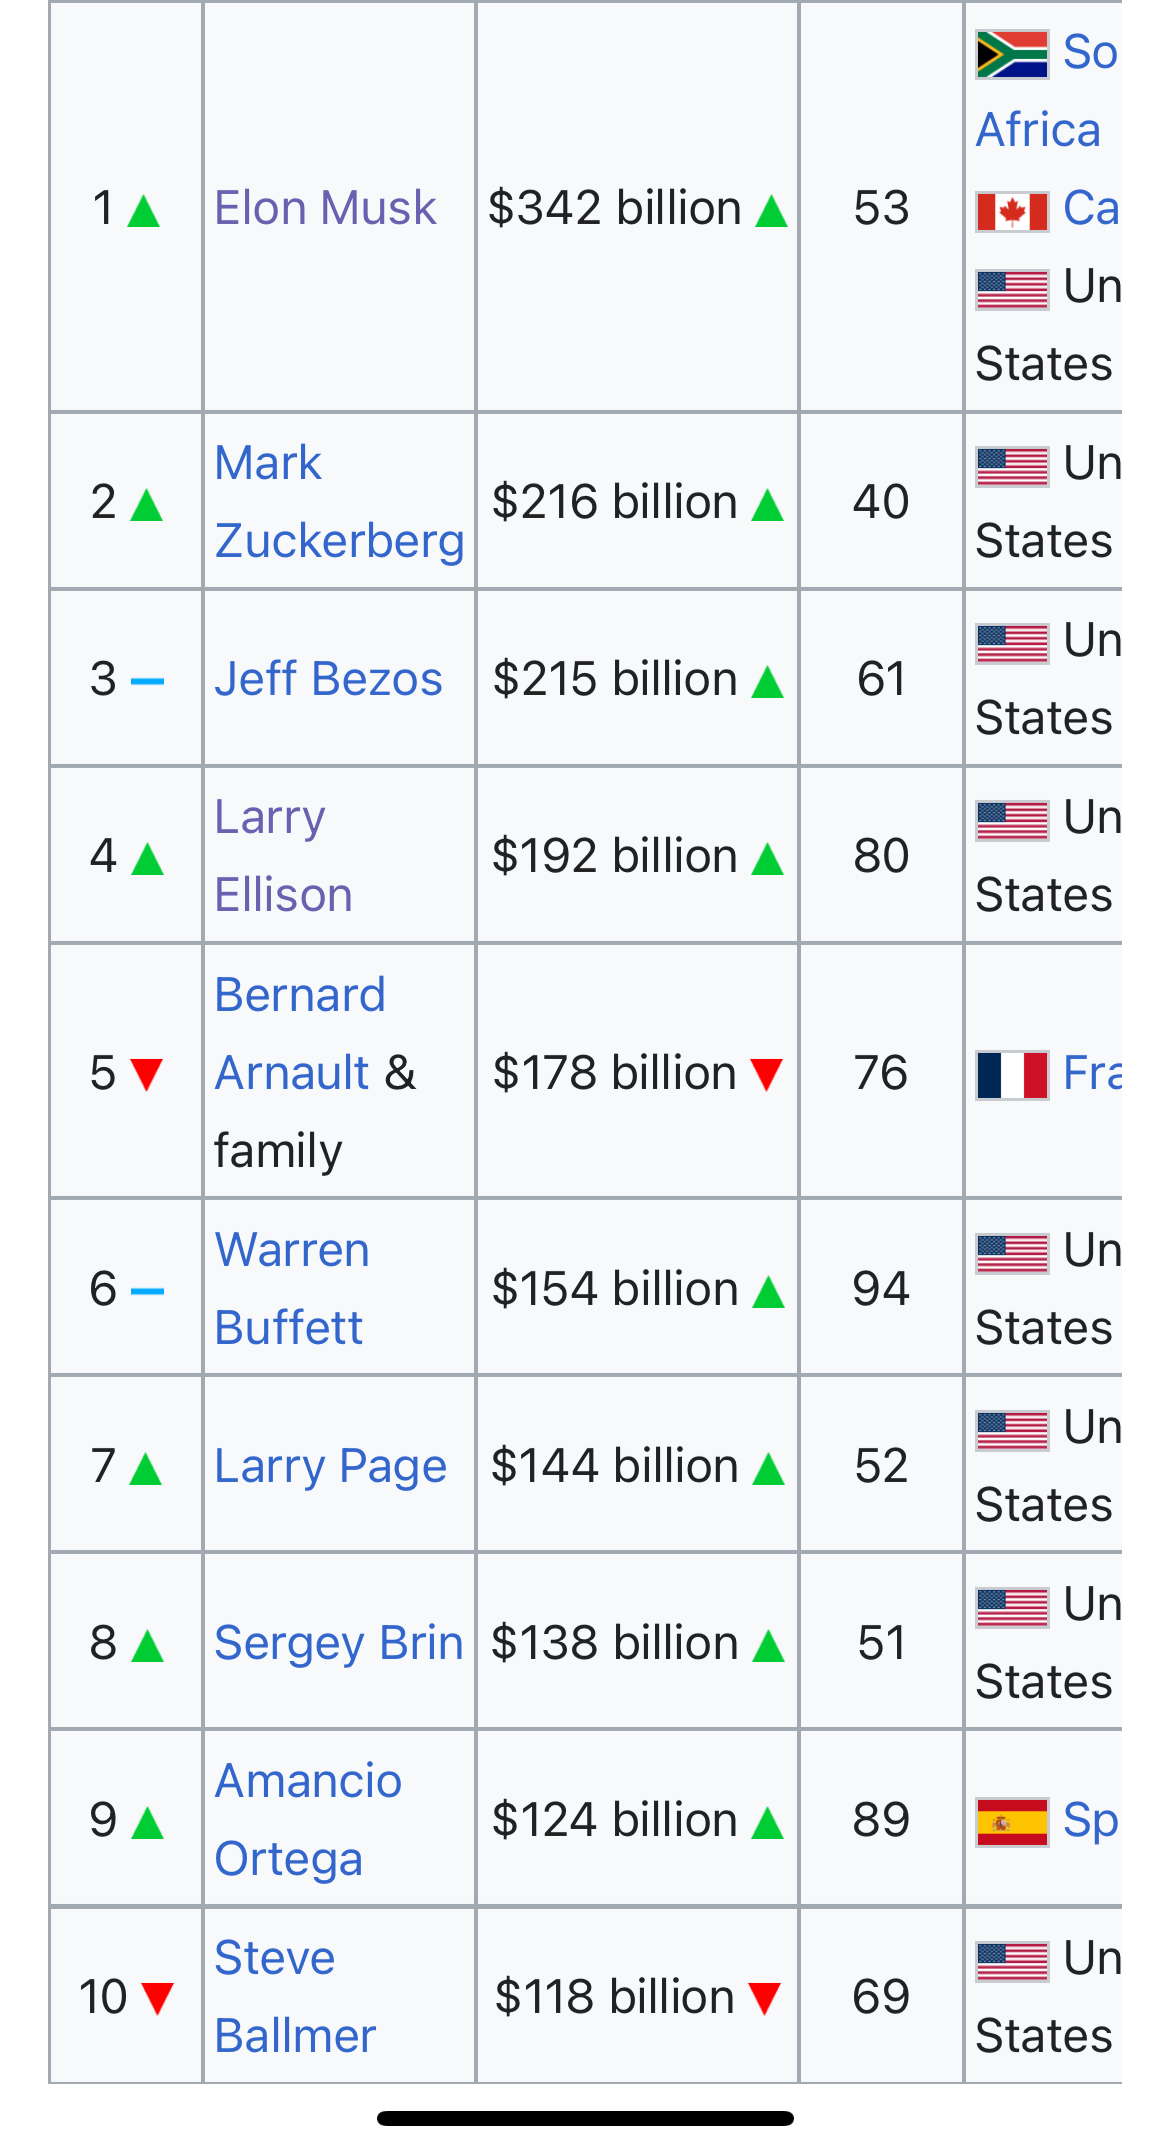
Task: Tap the Steve Ballmer link
Action: [294, 1997]
